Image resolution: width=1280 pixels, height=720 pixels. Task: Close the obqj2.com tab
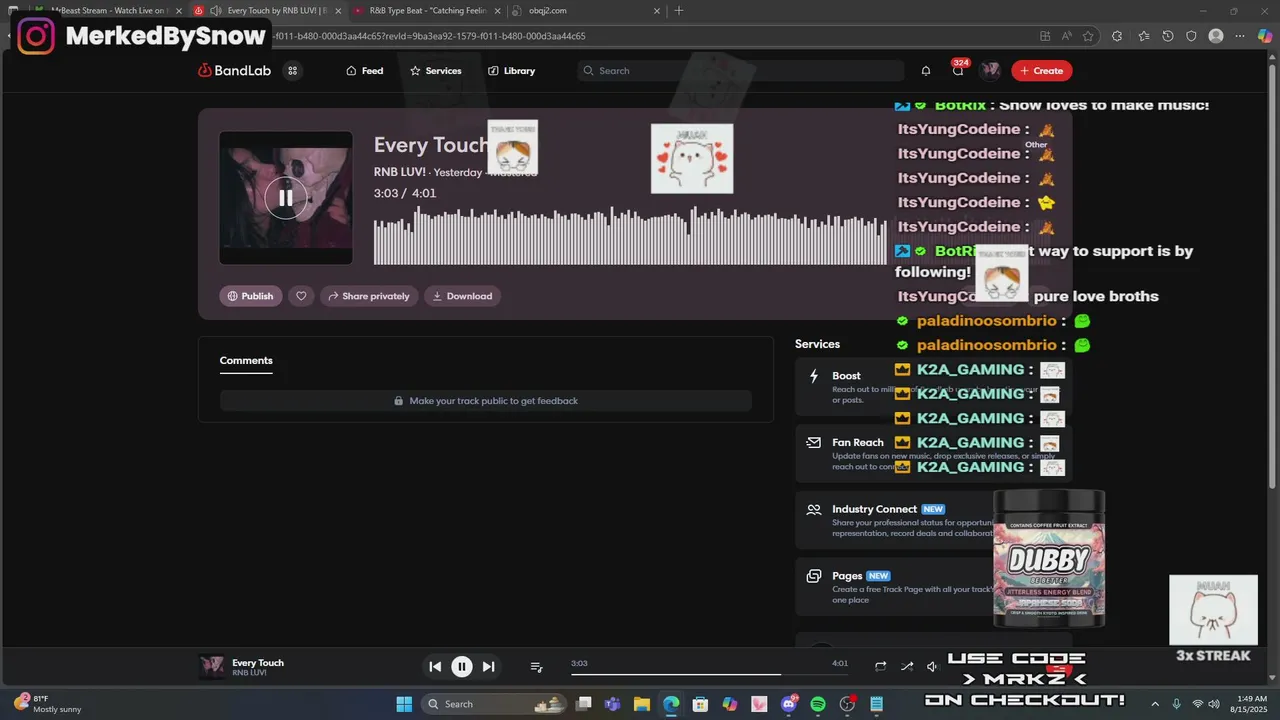click(657, 11)
